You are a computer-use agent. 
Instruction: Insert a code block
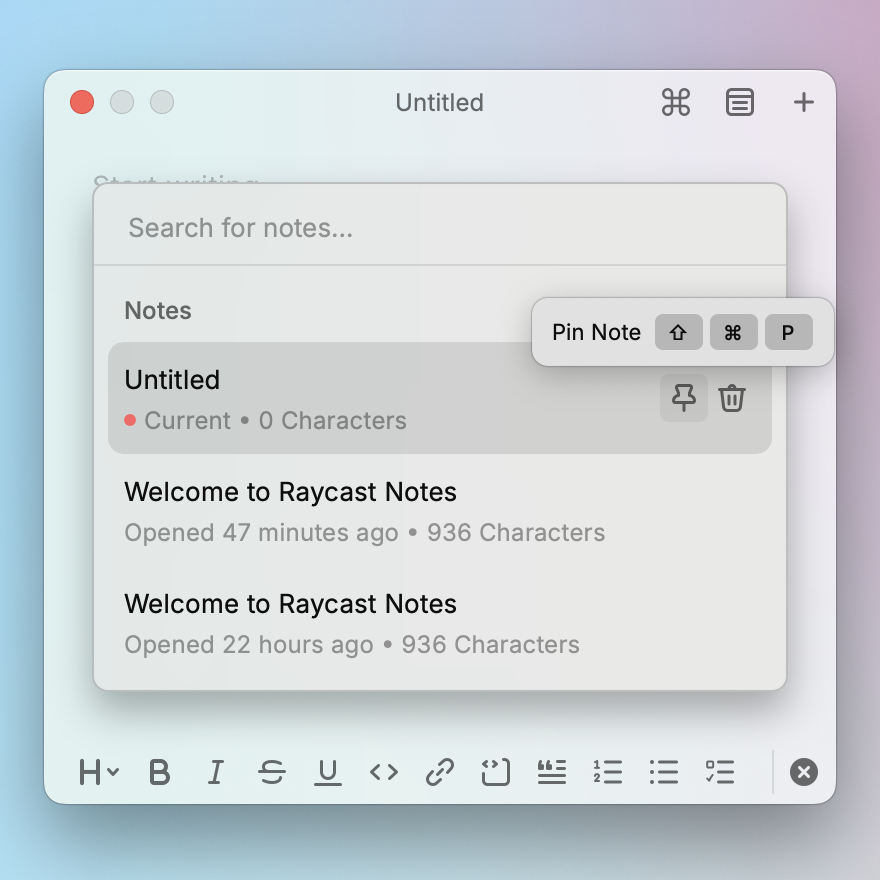pos(496,772)
